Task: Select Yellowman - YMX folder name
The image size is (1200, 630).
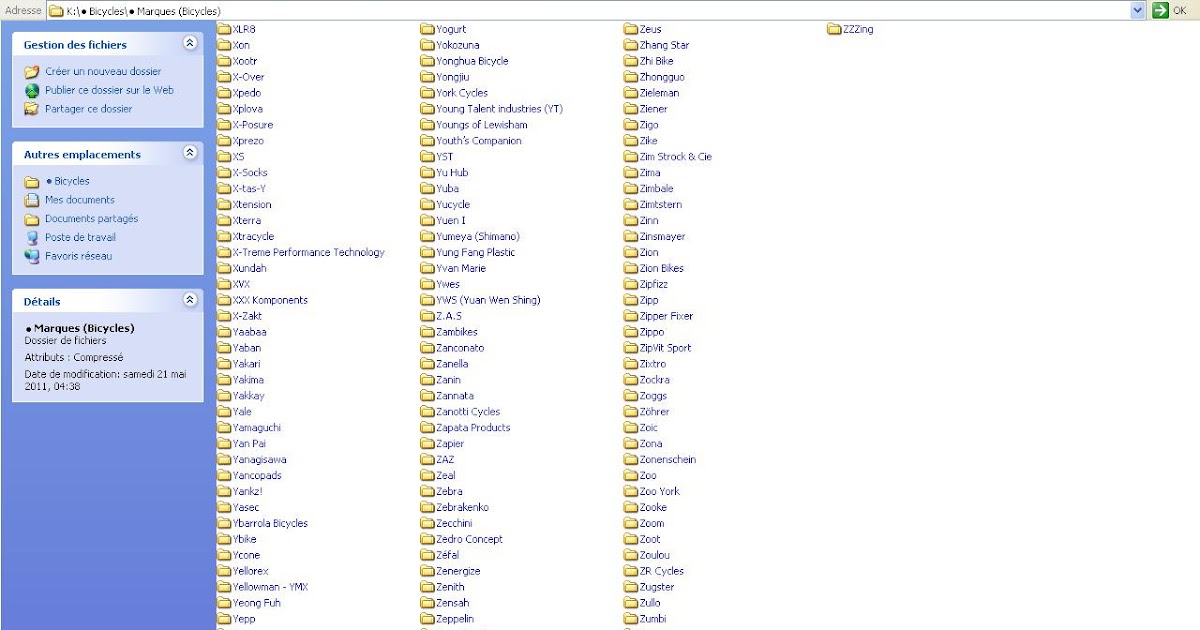Action: [270, 587]
